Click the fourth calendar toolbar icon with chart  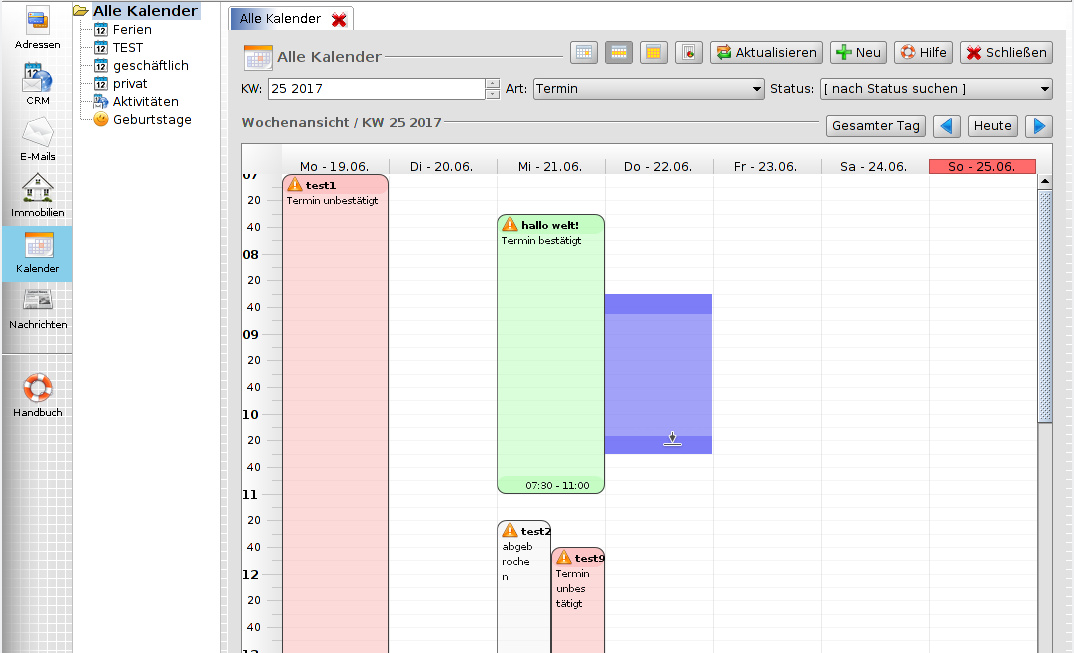689,53
